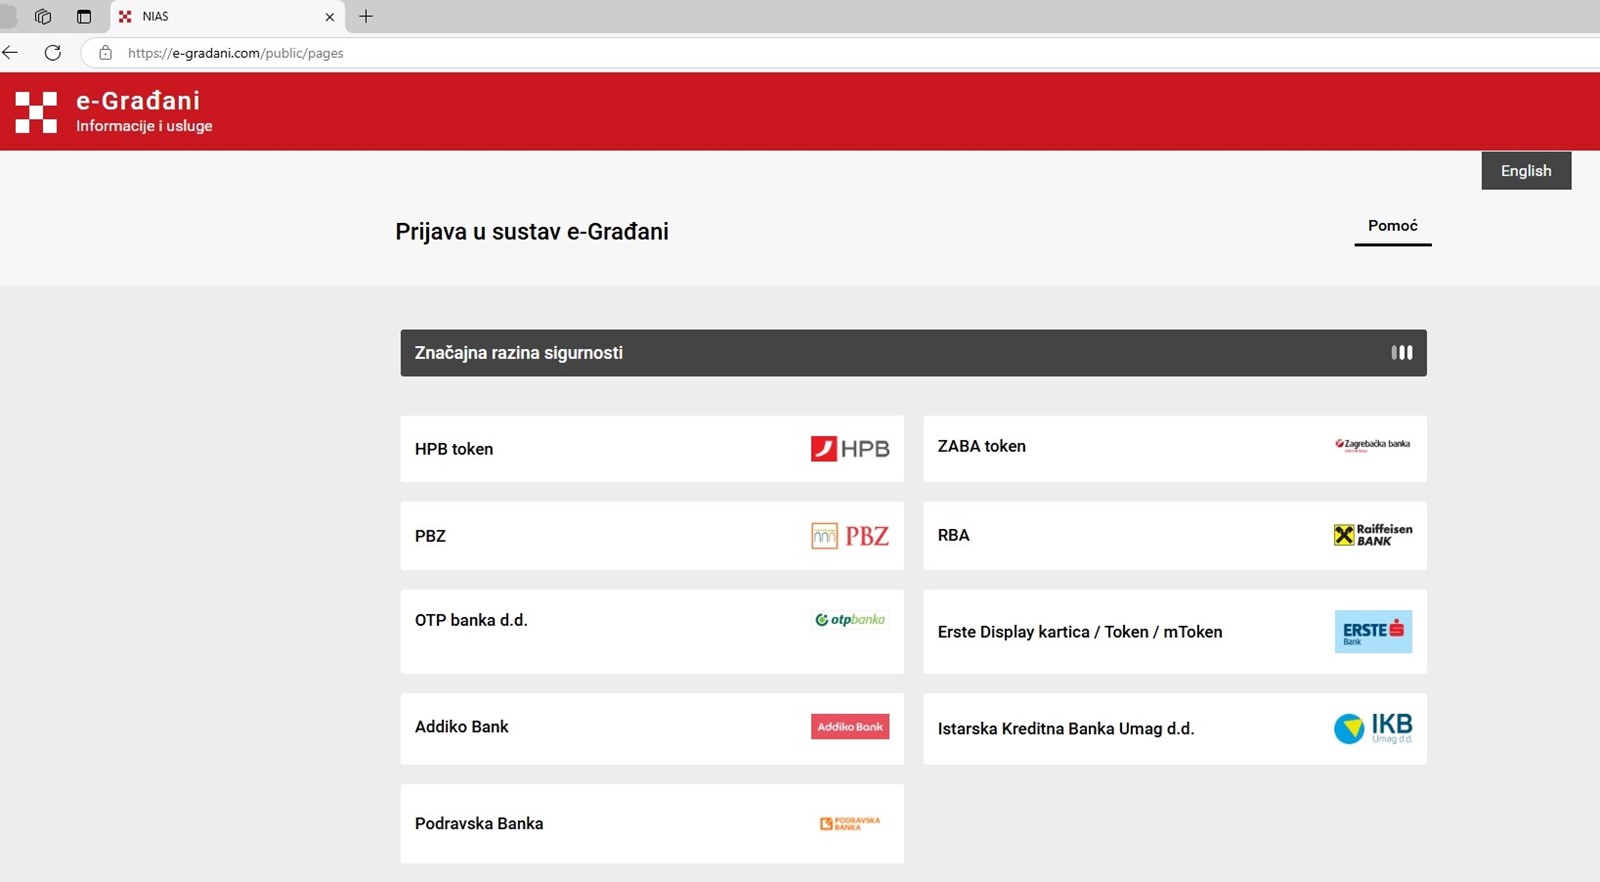Select Podravska Banka login option
Image resolution: width=1600 pixels, height=882 pixels.
click(652, 824)
